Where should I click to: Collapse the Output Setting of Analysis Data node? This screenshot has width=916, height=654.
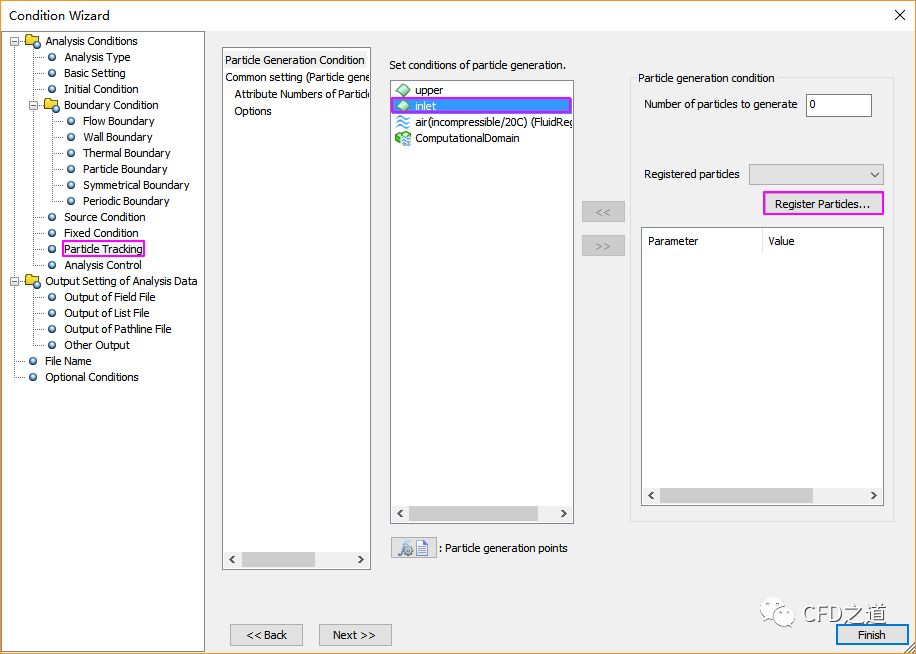[x=15, y=281]
